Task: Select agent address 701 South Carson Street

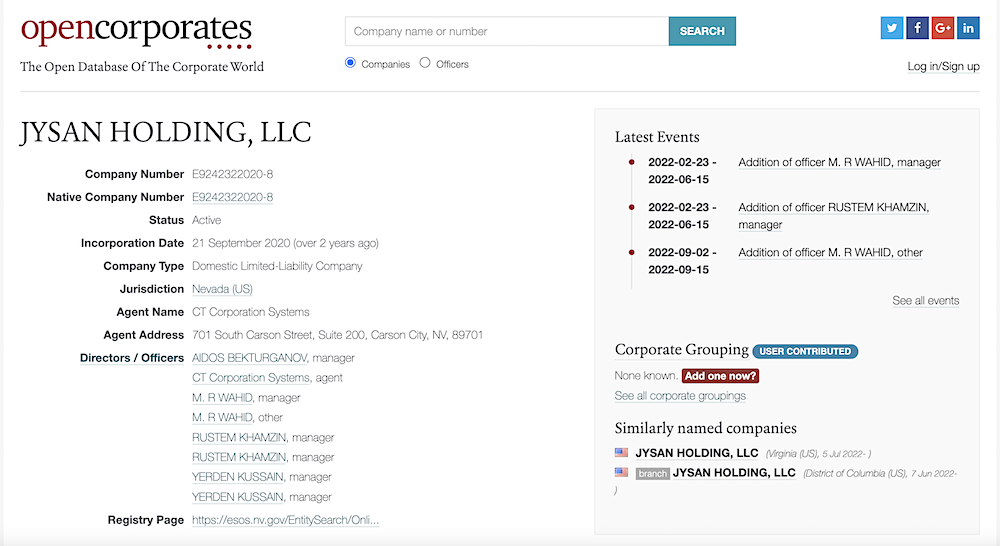Action: coord(337,335)
